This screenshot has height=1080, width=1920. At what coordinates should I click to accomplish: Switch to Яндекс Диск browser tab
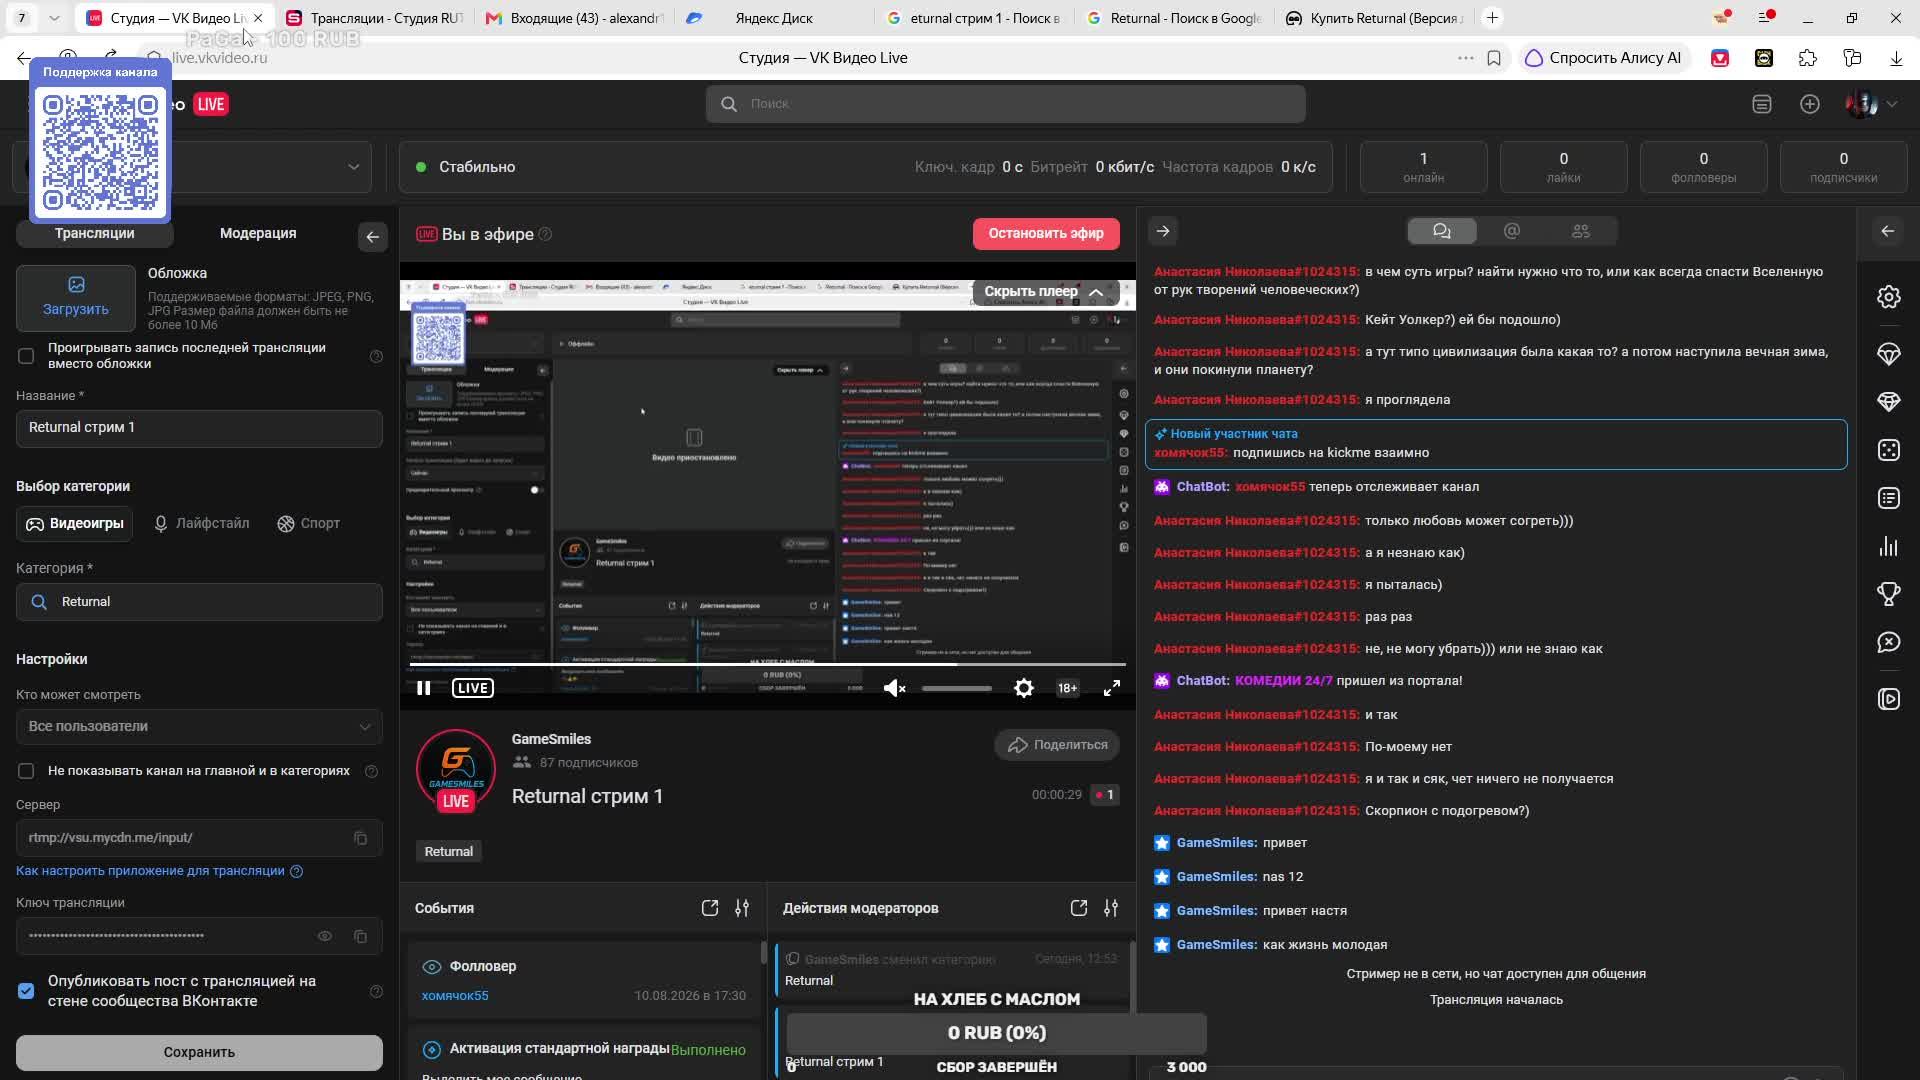click(x=772, y=18)
